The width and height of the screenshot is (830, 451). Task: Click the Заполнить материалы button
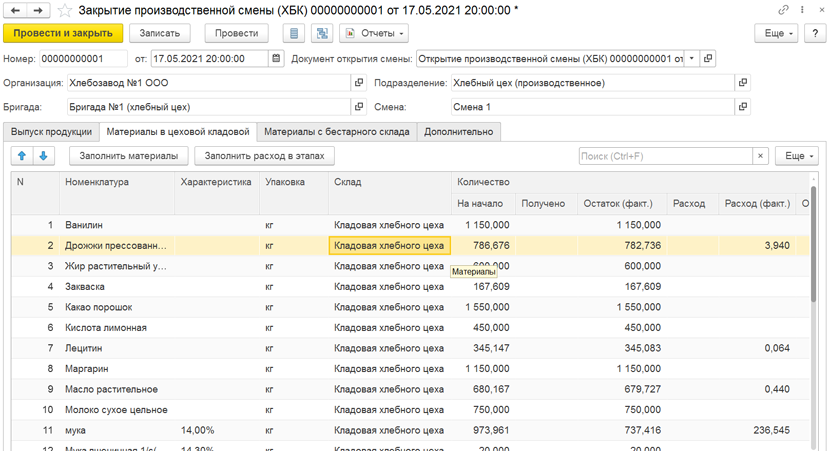(129, 156)
